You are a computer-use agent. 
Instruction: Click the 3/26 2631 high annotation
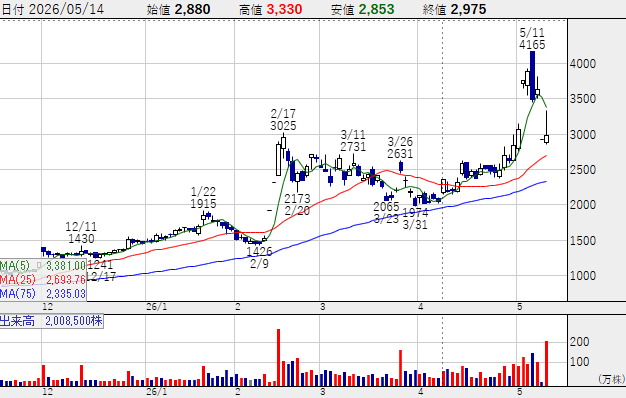(x=400, y=147)
